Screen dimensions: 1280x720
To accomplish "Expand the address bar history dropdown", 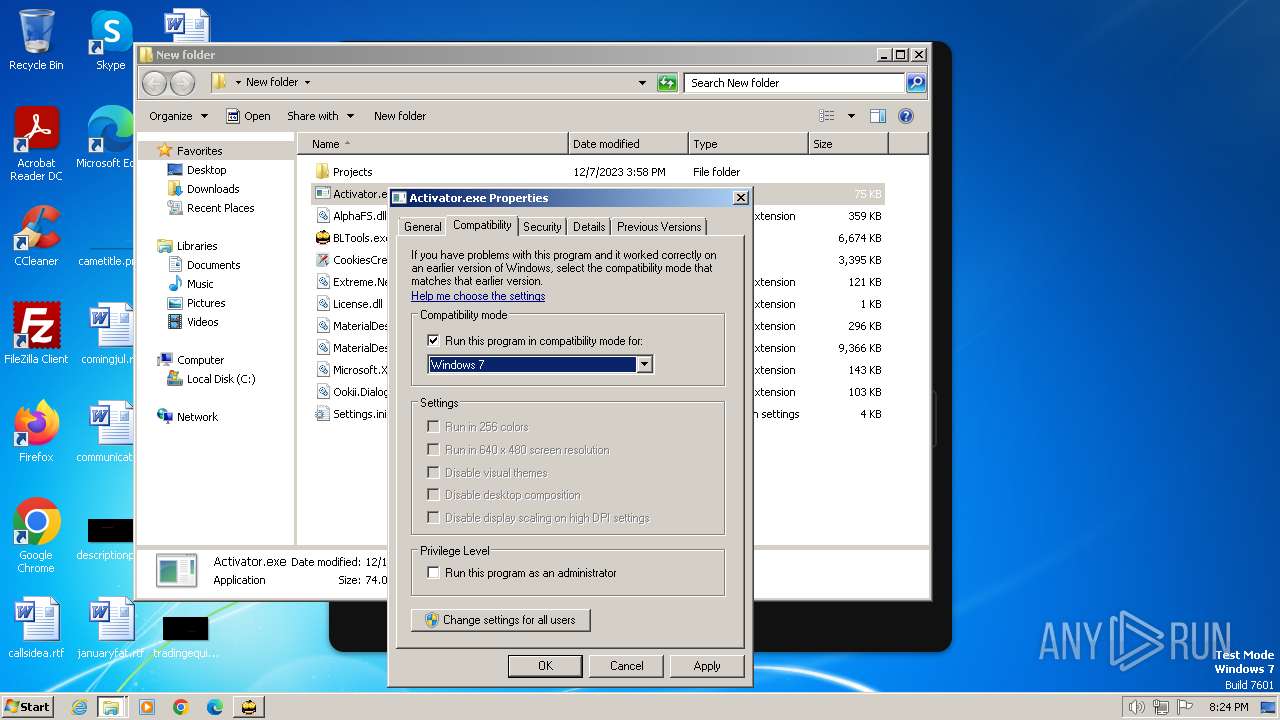I will 642,83.
